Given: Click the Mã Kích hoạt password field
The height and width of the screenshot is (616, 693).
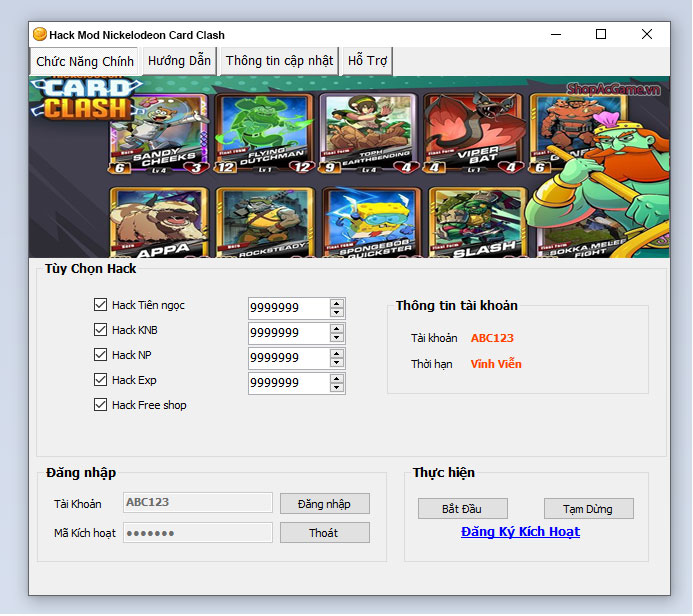Looking at the screenshot, I should 198,532.
